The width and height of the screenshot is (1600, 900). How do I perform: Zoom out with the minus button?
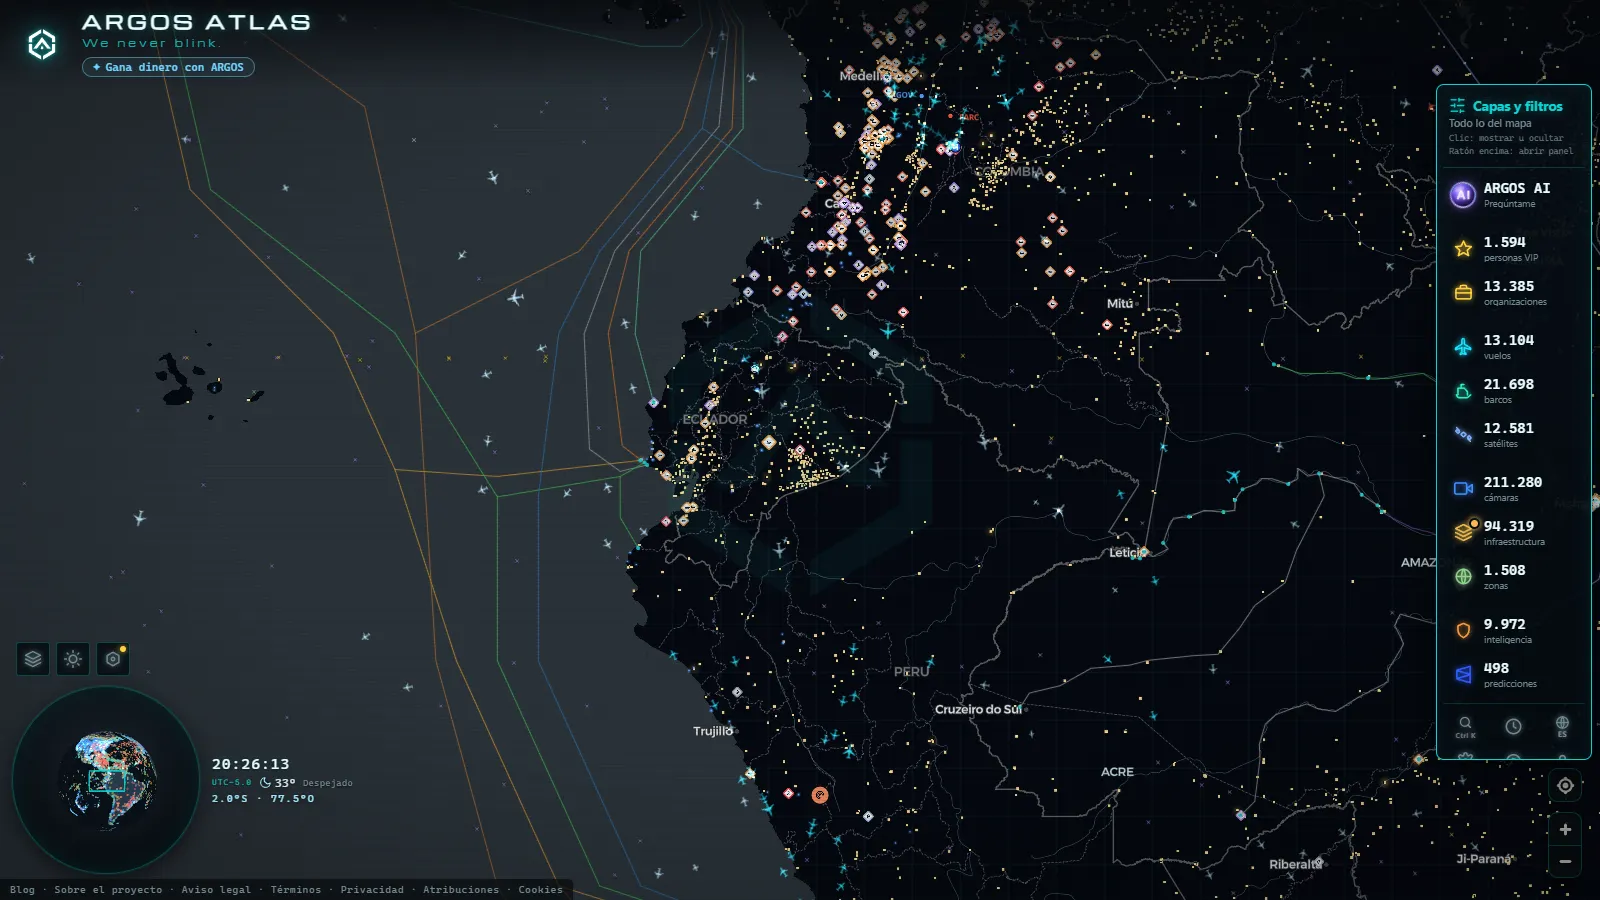pyautogui.click(x=1565, y=861)
